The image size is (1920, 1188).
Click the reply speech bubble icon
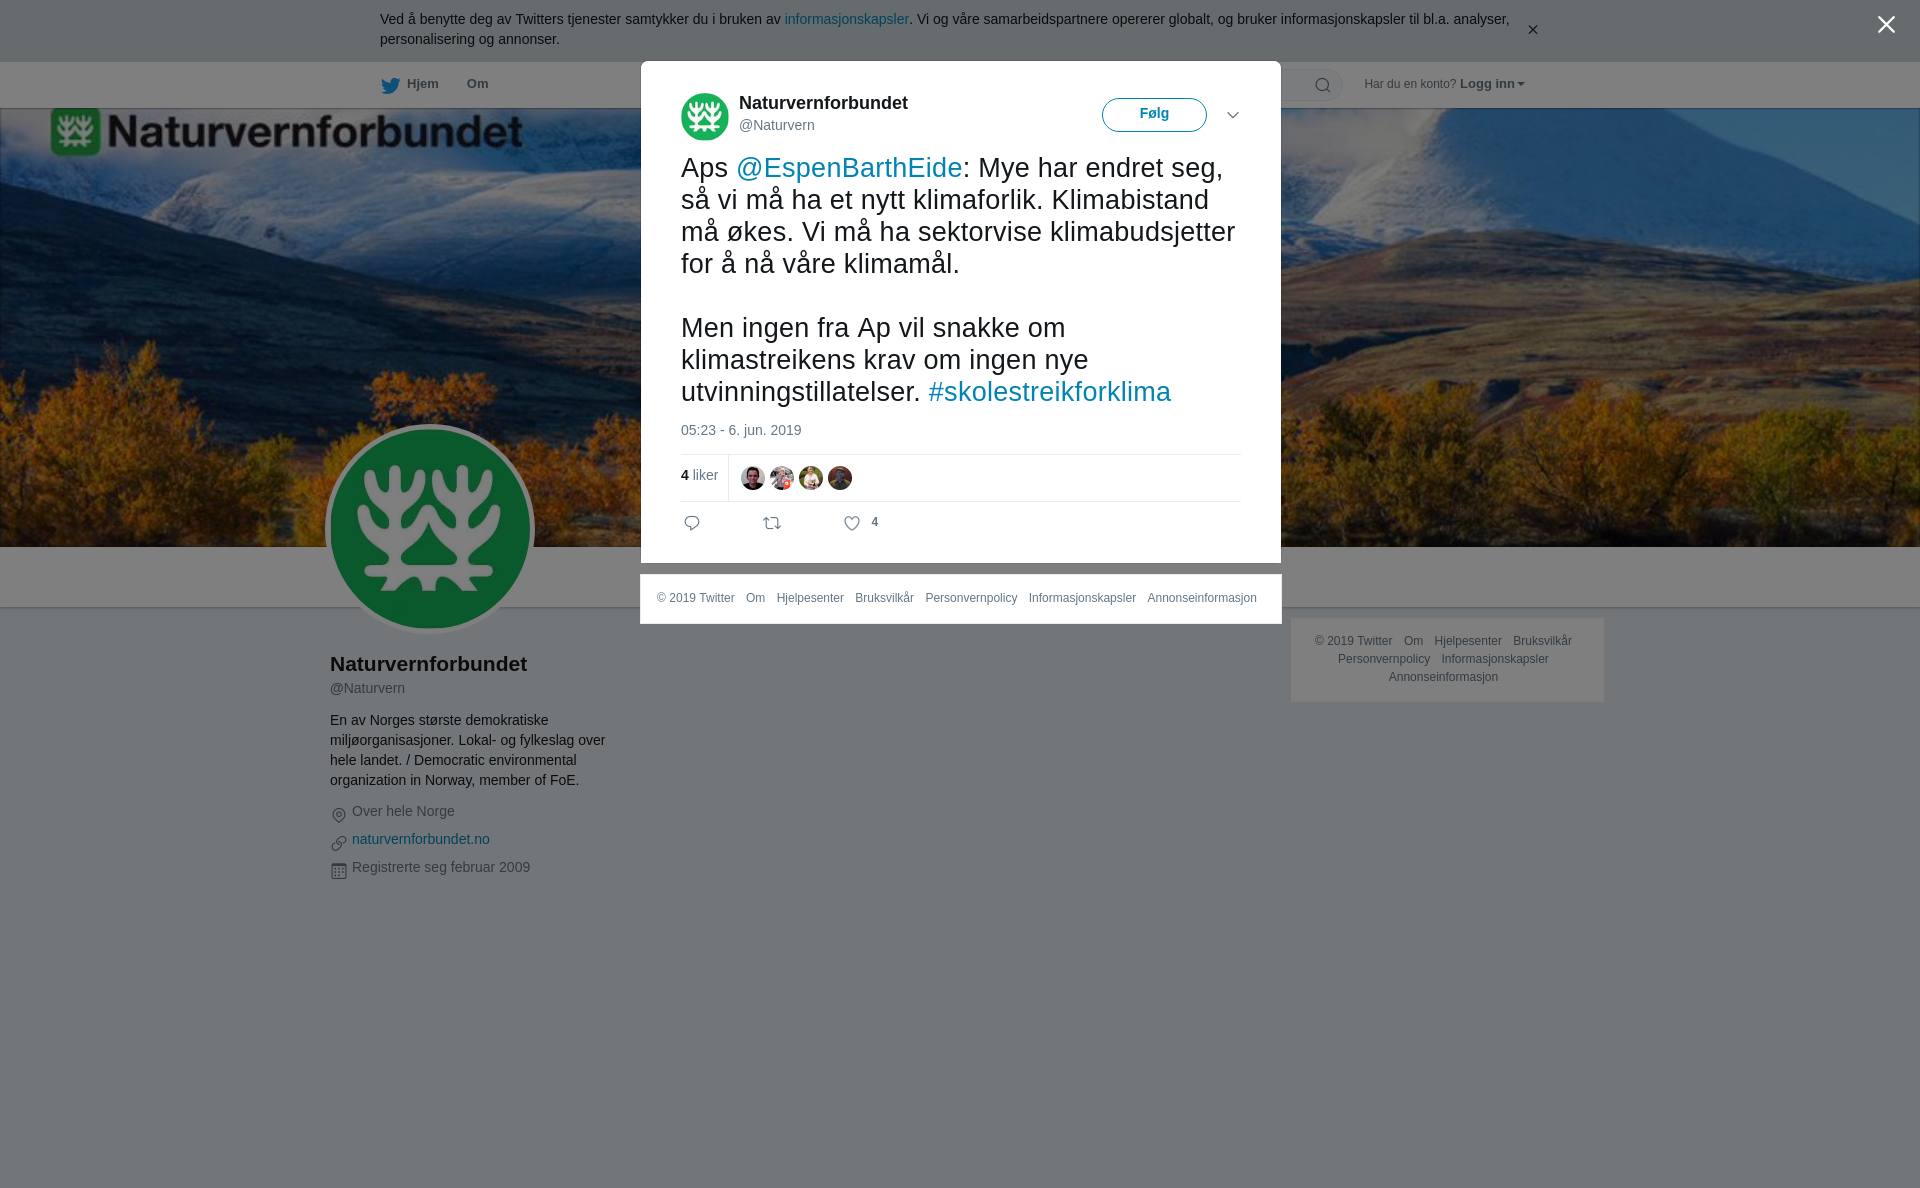[x=692, y=523]
